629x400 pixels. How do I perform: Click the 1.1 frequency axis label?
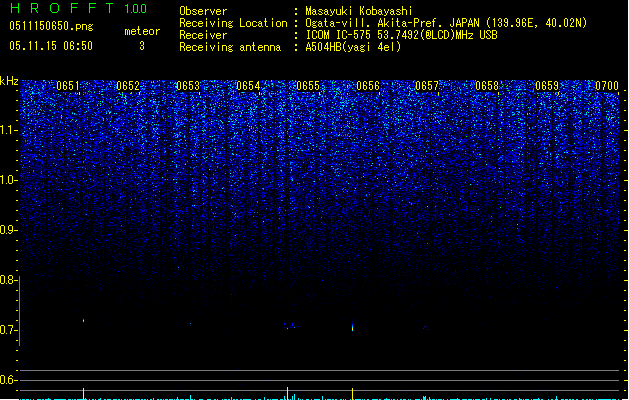tap(8, 130)
